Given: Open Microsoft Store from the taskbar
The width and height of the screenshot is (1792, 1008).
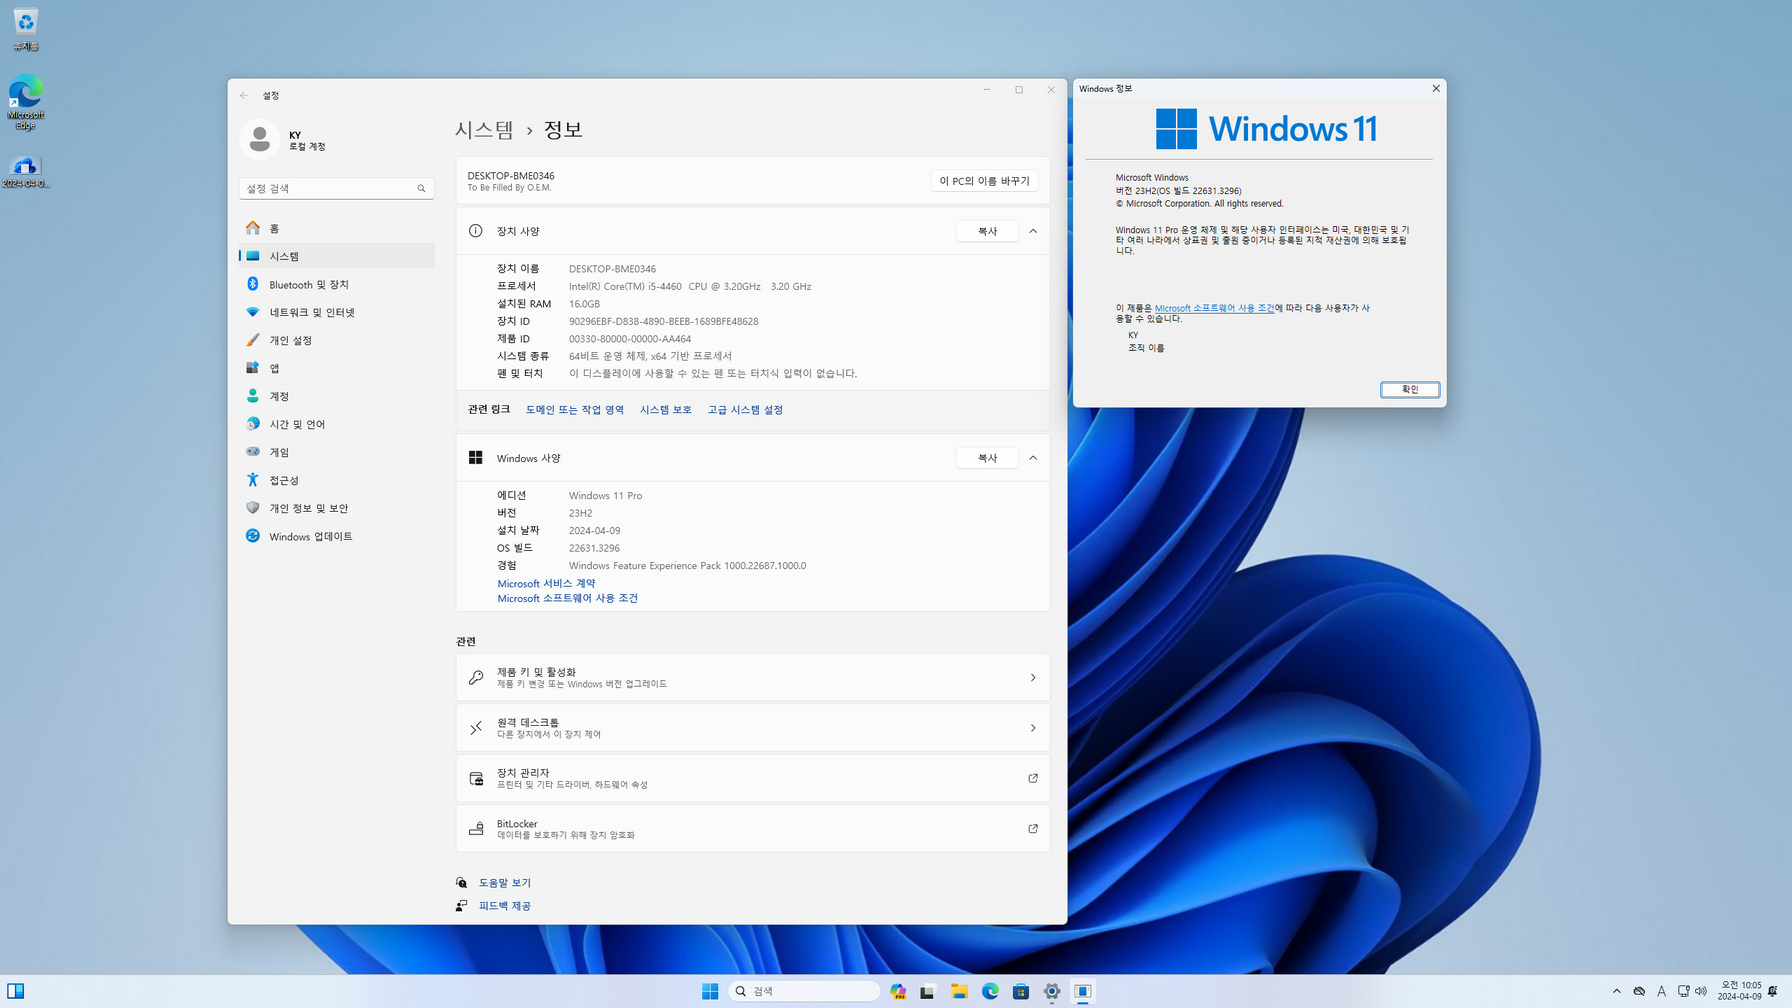Looking at the screenshot, I should (1021, 991).
